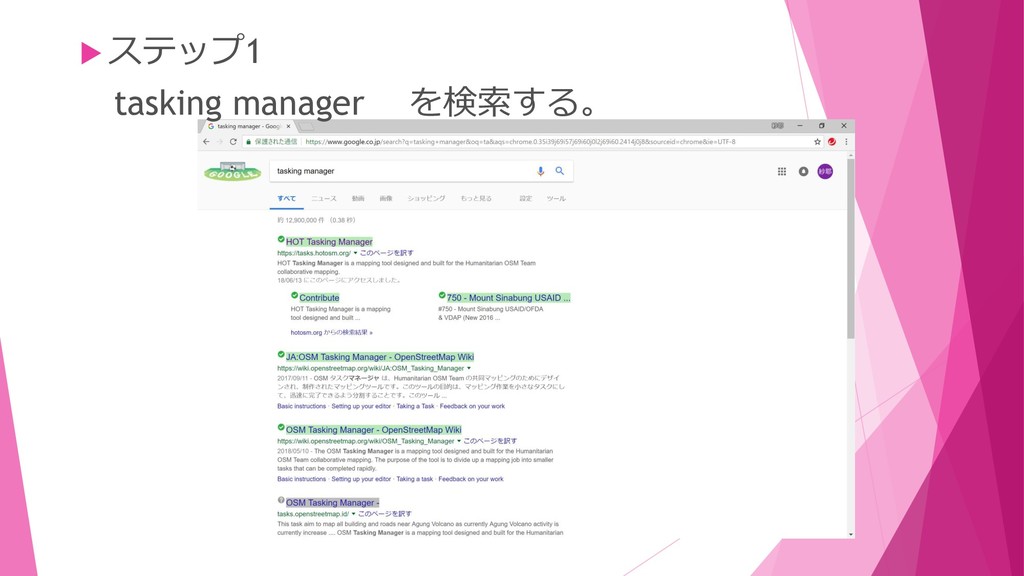Open last OSM Tasking Manager result title
The image size is (1024, 576).
pos(332,503)
